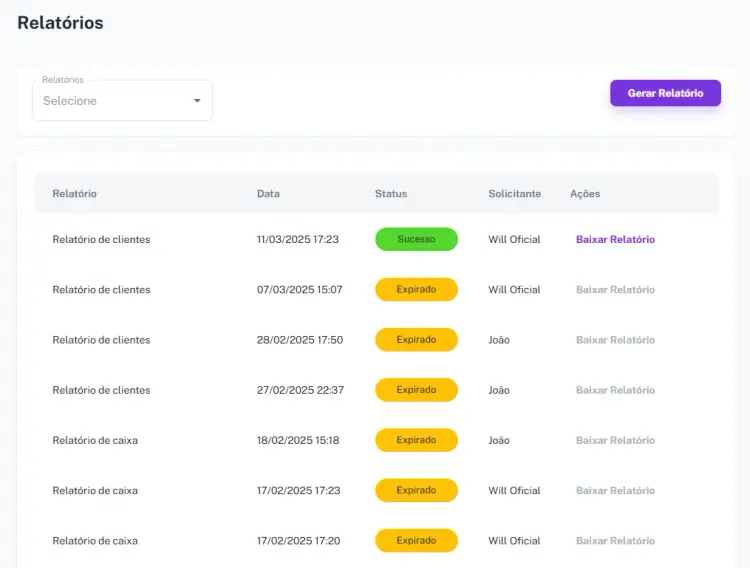Click the Status column header
The image size is (750, 568).
[x=391, y=194]
